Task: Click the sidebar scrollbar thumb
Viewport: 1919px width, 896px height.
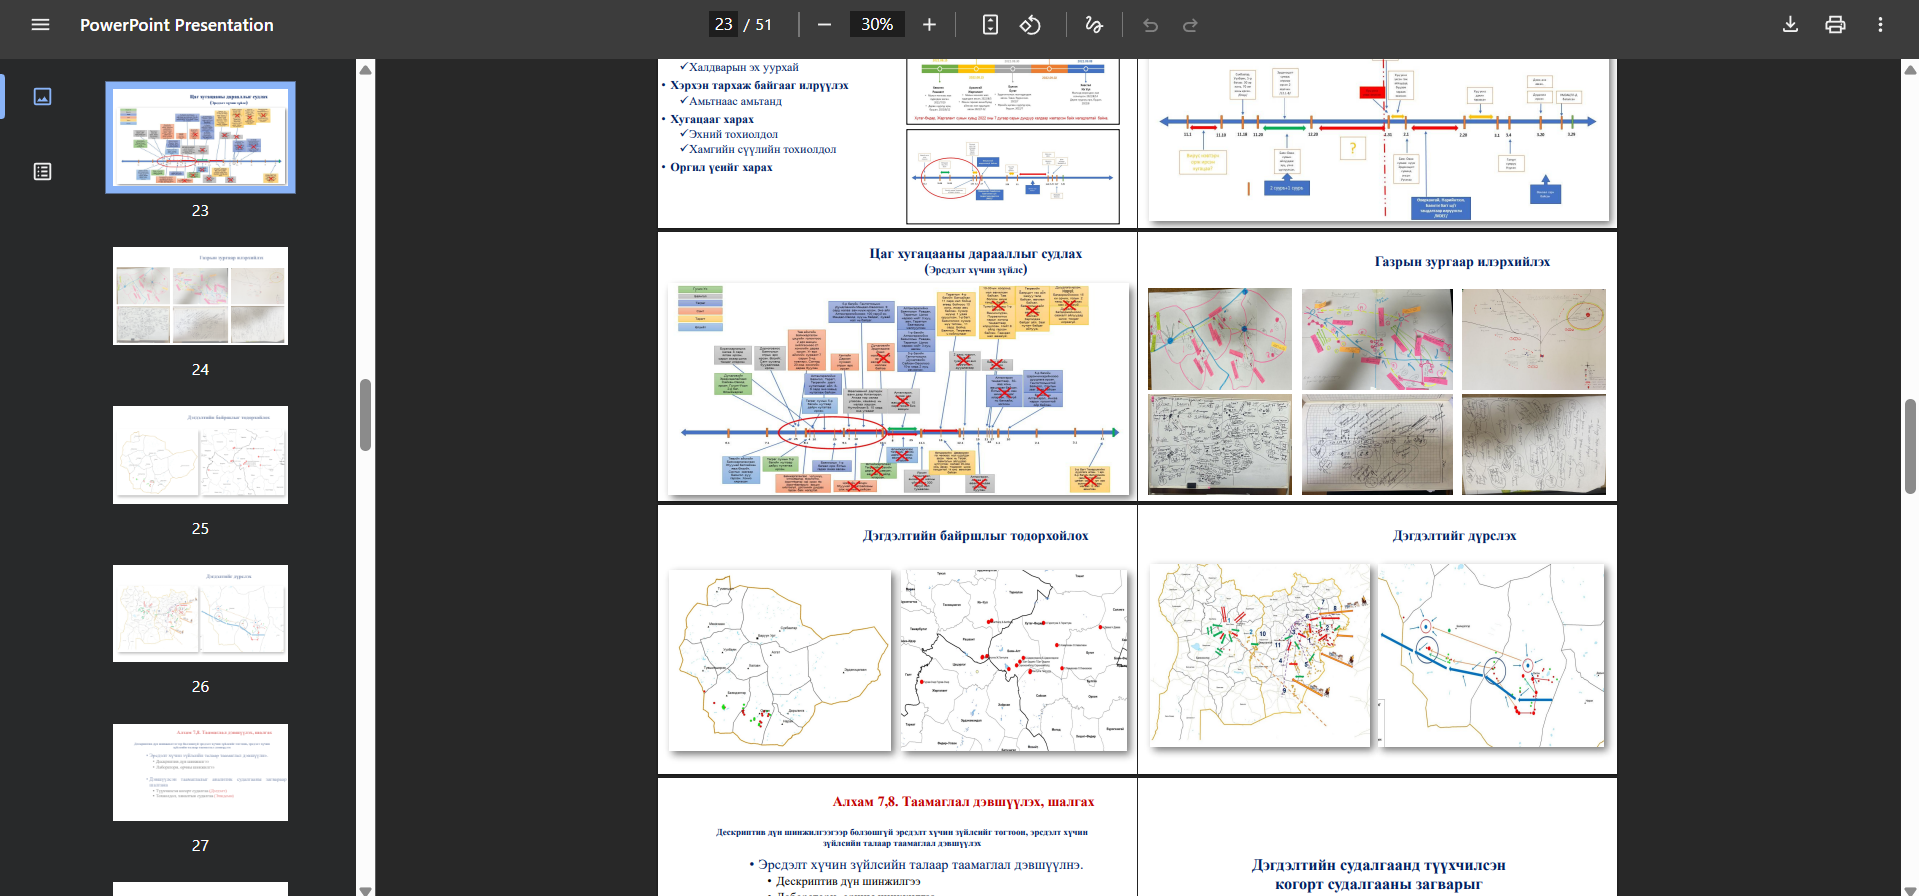Action: pos(365,415)
